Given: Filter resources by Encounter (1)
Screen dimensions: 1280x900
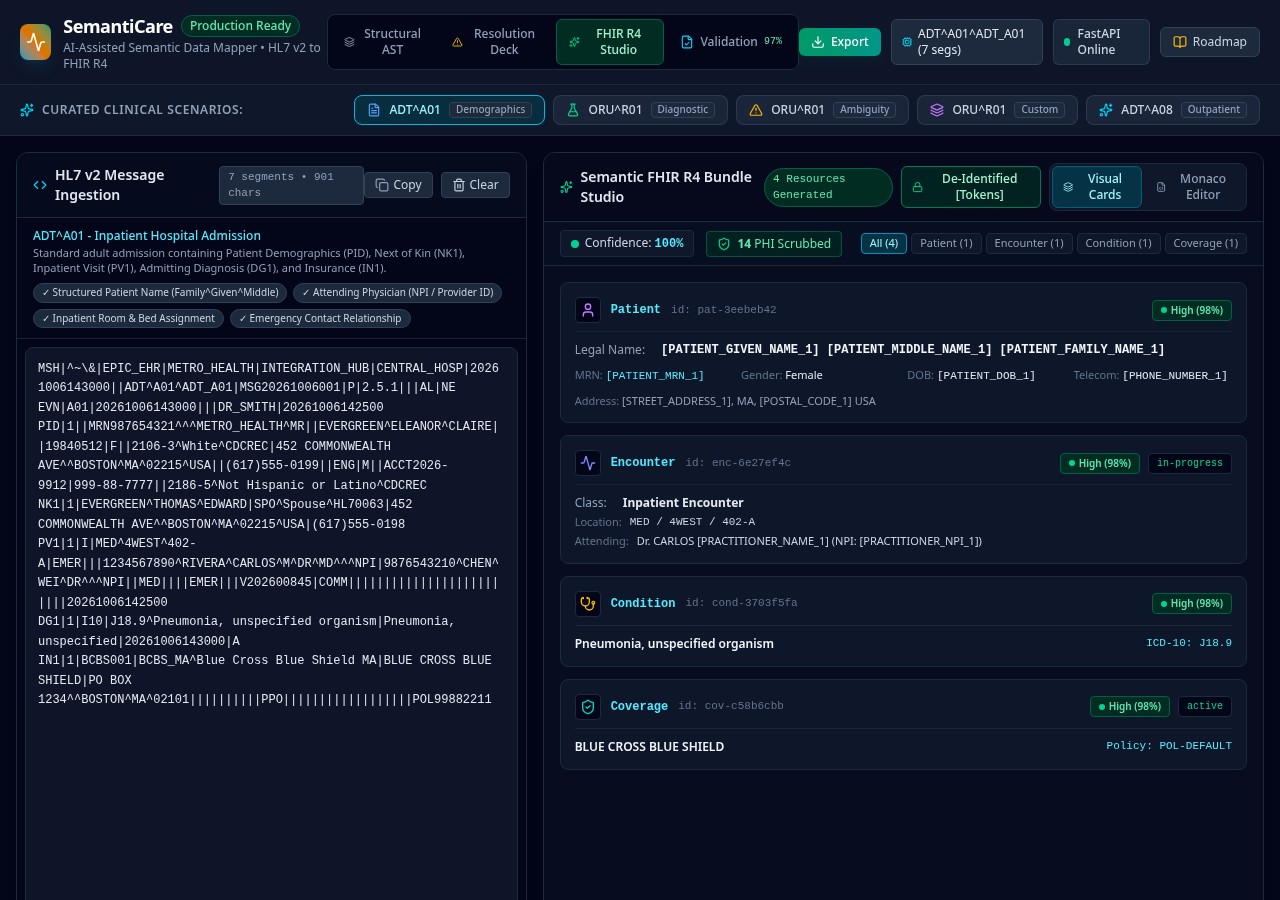Looking at the screenshot, I should click(x=1029, y=243).
